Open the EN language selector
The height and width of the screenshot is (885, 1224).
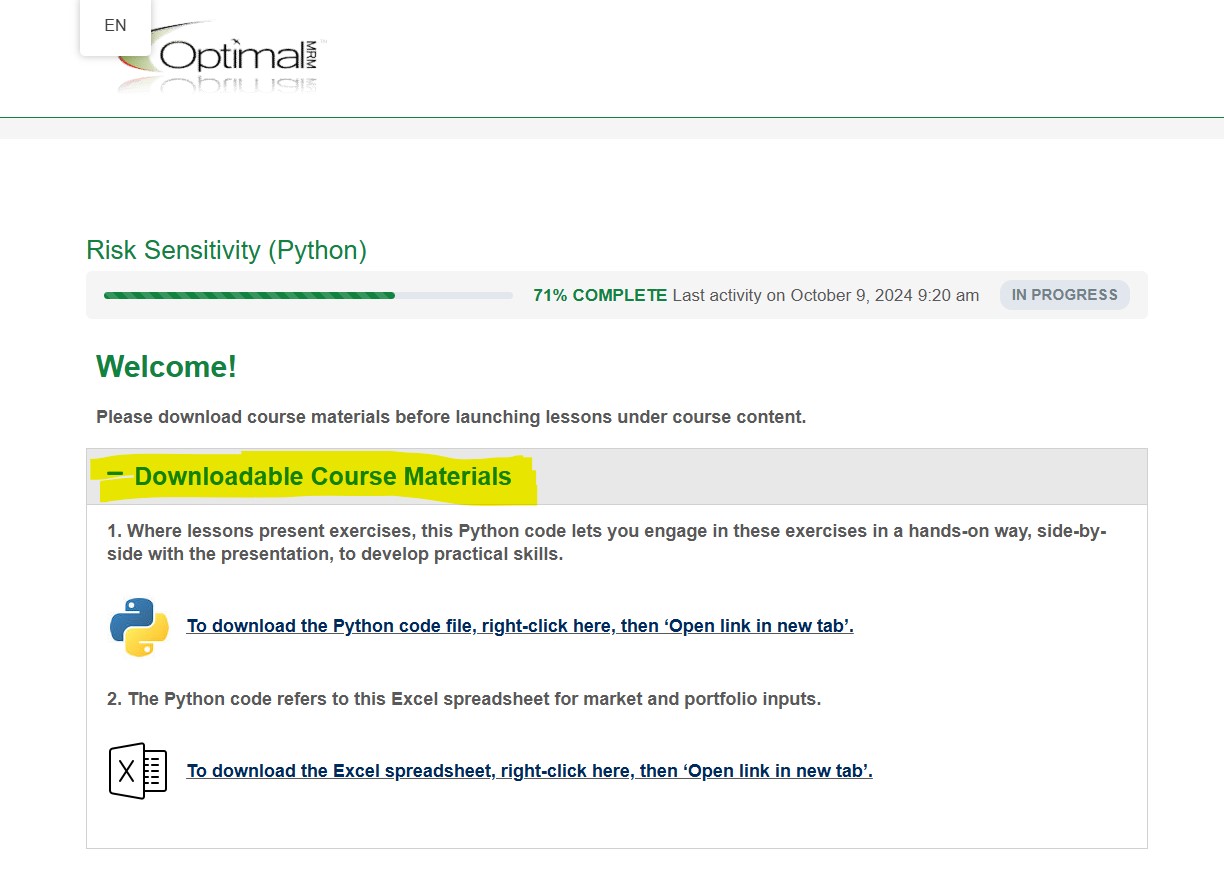[115, 26]
